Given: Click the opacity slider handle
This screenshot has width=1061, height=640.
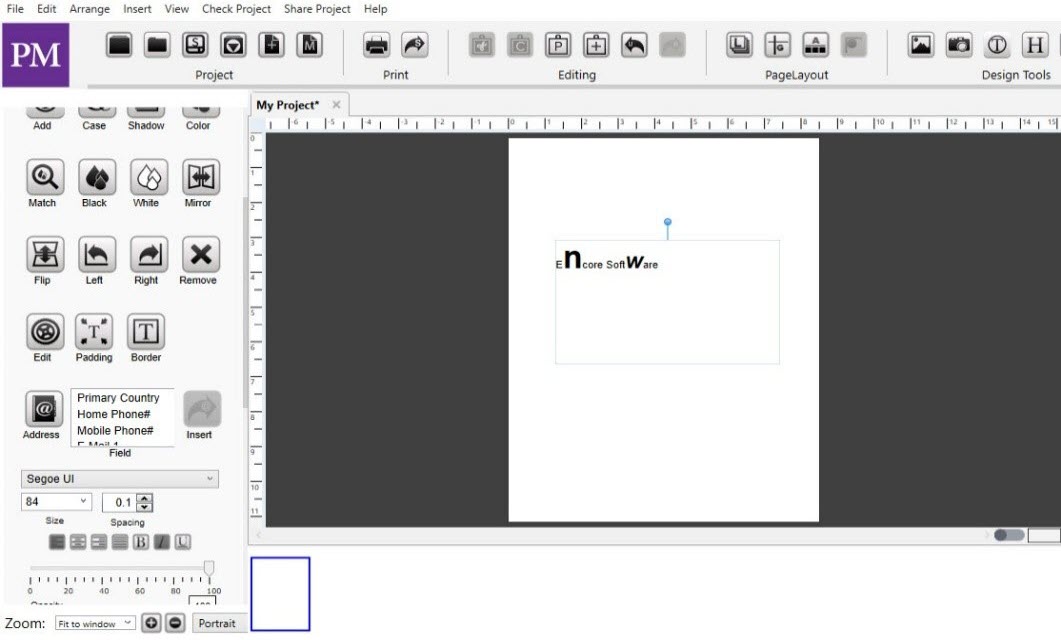Looking at the screenshot, I should point(209,568).
